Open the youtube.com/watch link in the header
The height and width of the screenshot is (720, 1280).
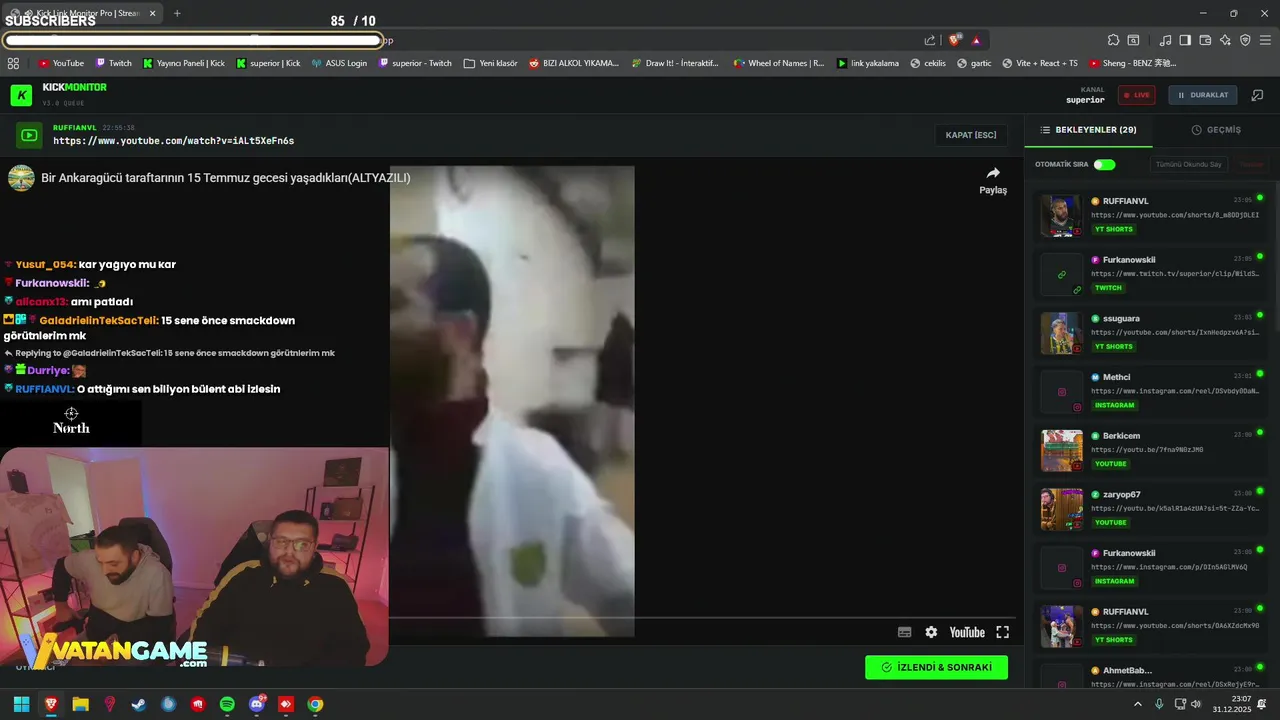174,141
